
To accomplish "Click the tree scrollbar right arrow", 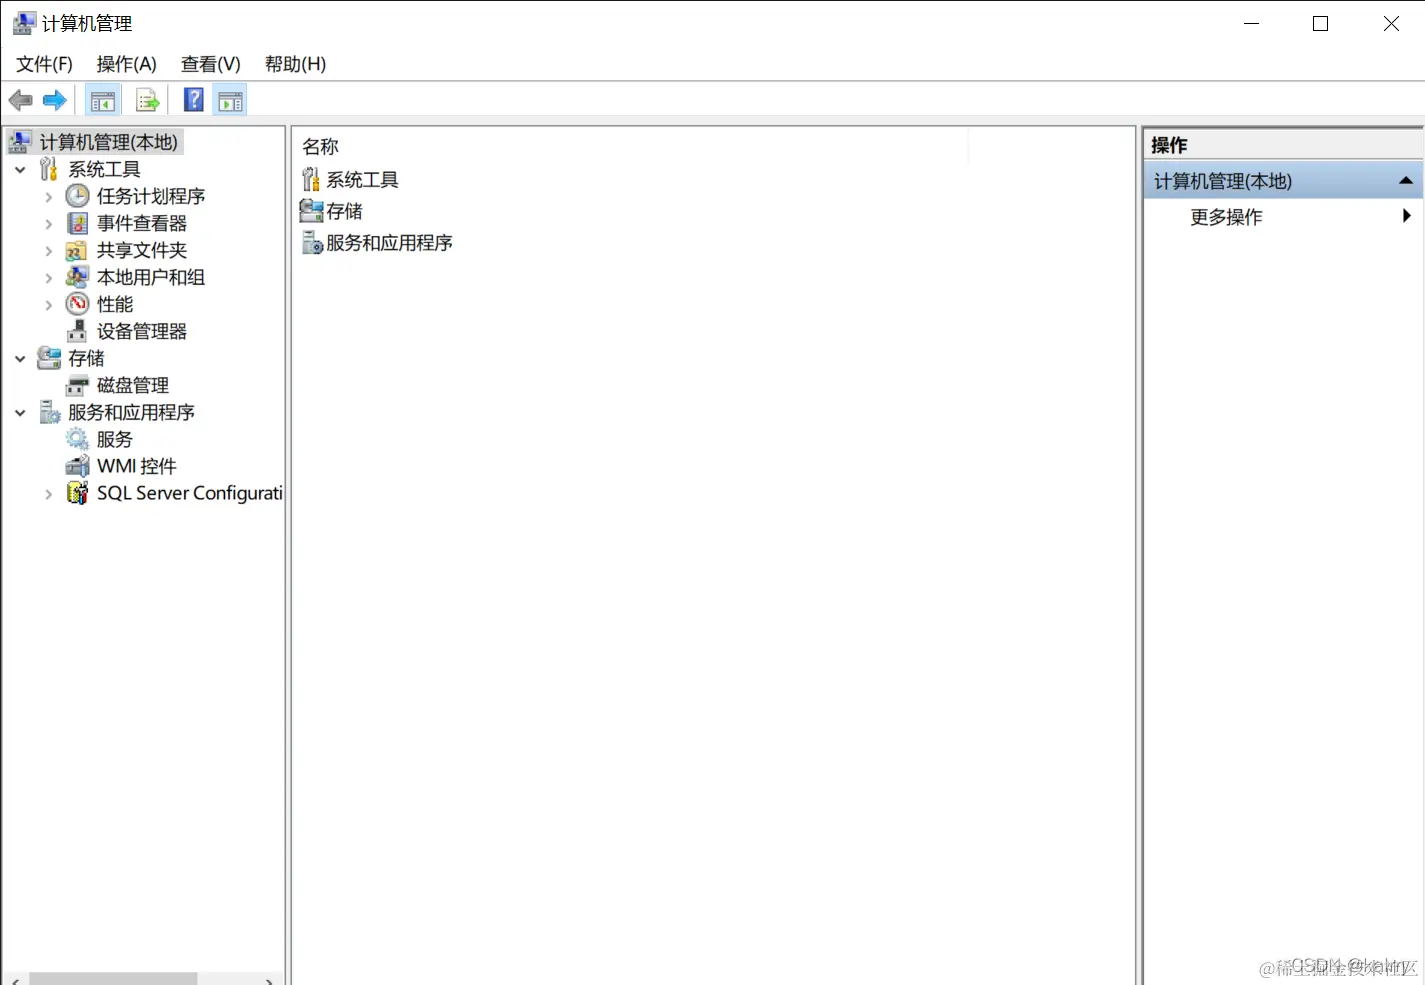I will [x=269, y=980].
